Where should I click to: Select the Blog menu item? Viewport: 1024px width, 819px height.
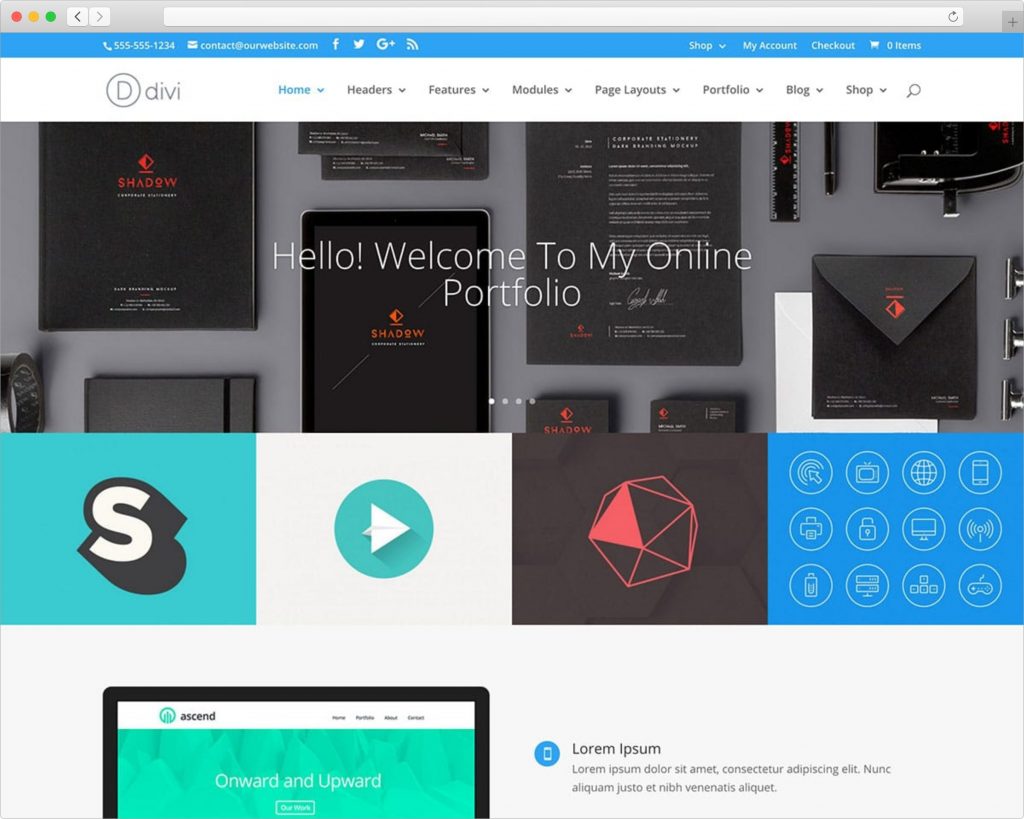pos(804,90)
